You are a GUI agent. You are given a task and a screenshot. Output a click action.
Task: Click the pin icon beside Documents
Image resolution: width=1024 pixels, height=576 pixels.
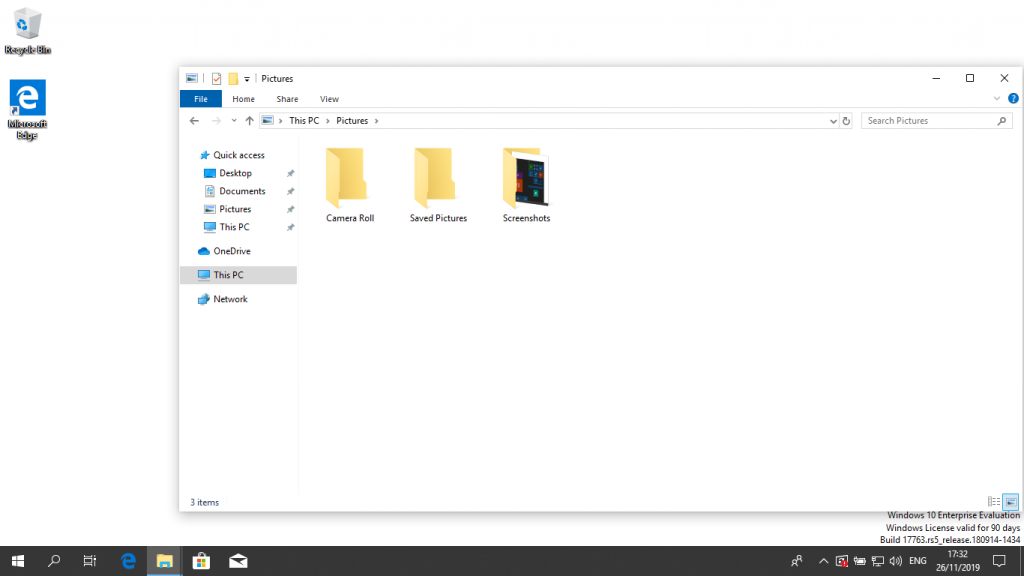pos(291,191)
